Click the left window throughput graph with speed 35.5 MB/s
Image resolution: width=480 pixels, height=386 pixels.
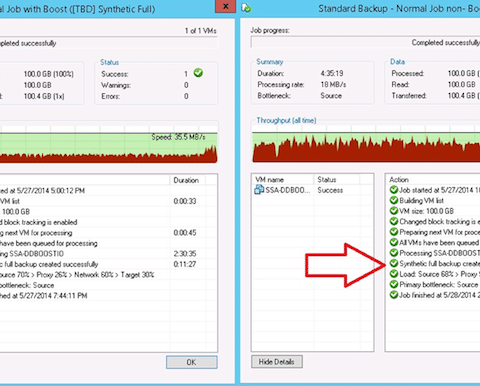click(x=108, y=145)
